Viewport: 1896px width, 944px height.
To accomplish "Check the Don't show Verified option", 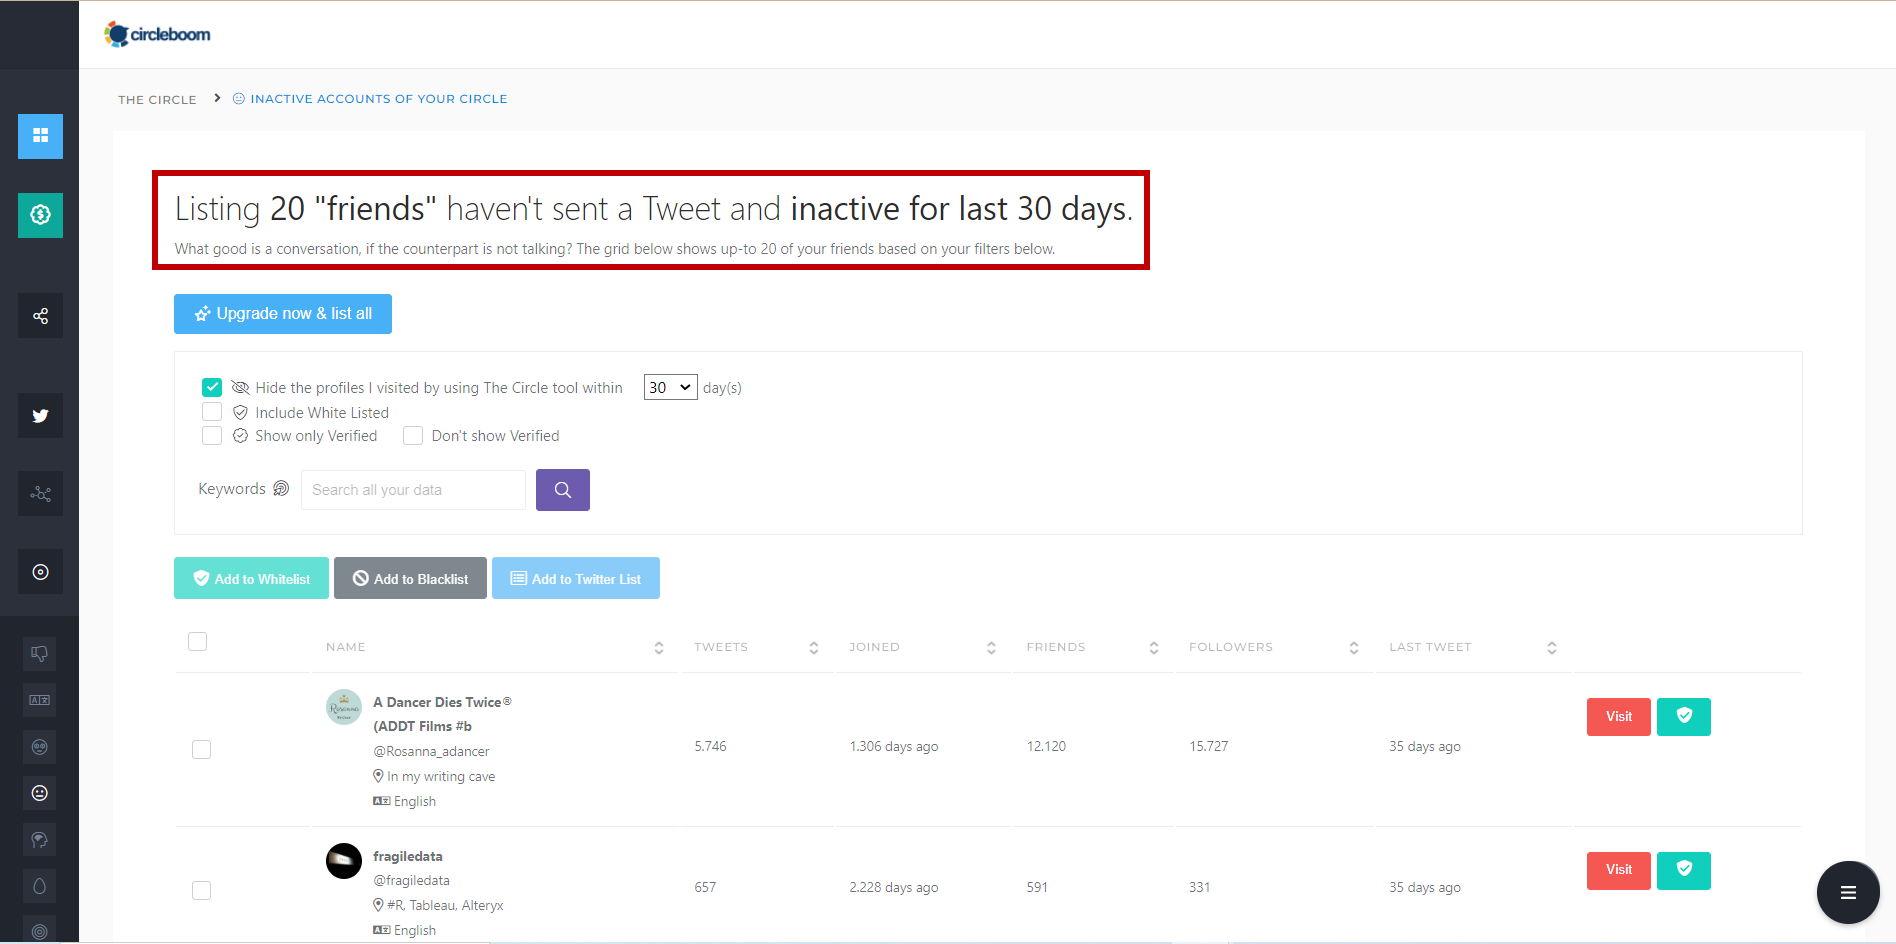I will (413, 436).
